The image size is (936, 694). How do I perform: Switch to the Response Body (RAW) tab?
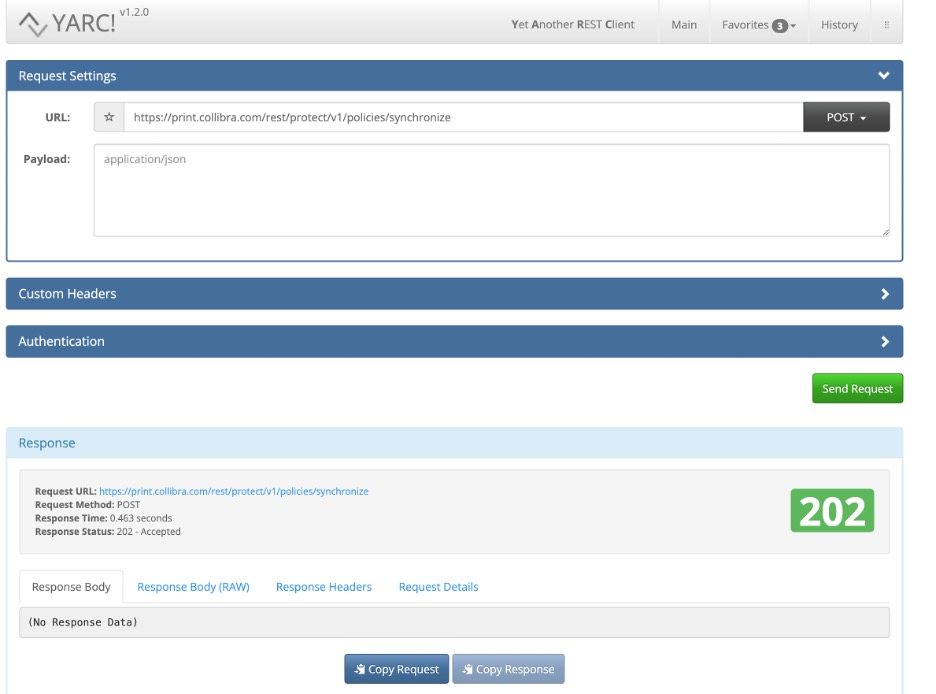193,587
